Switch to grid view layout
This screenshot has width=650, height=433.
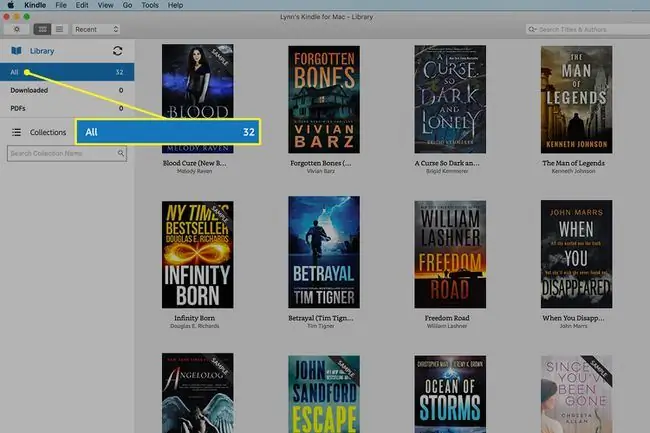[x=42, y=29]
